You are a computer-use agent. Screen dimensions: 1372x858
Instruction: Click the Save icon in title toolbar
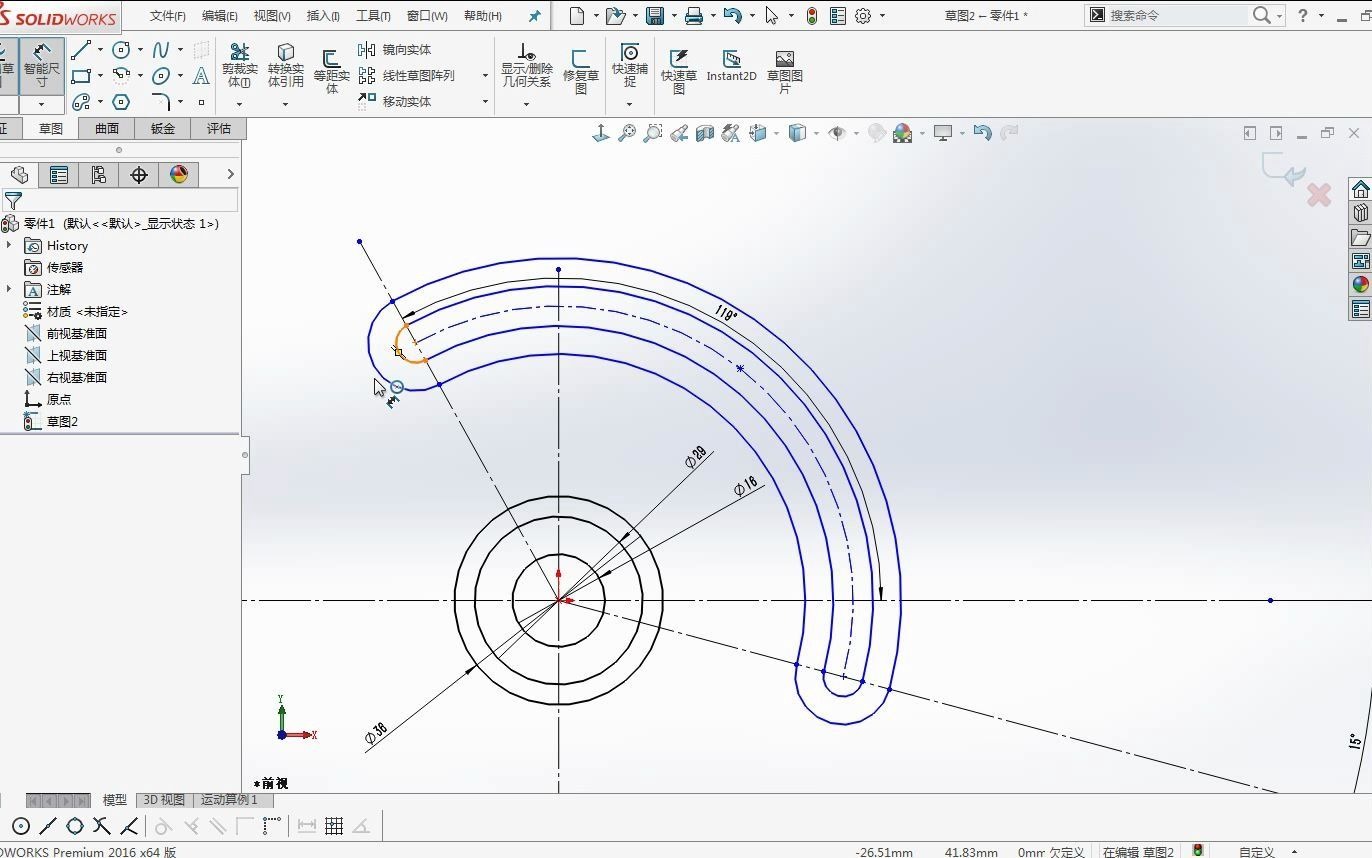(655, 15)
